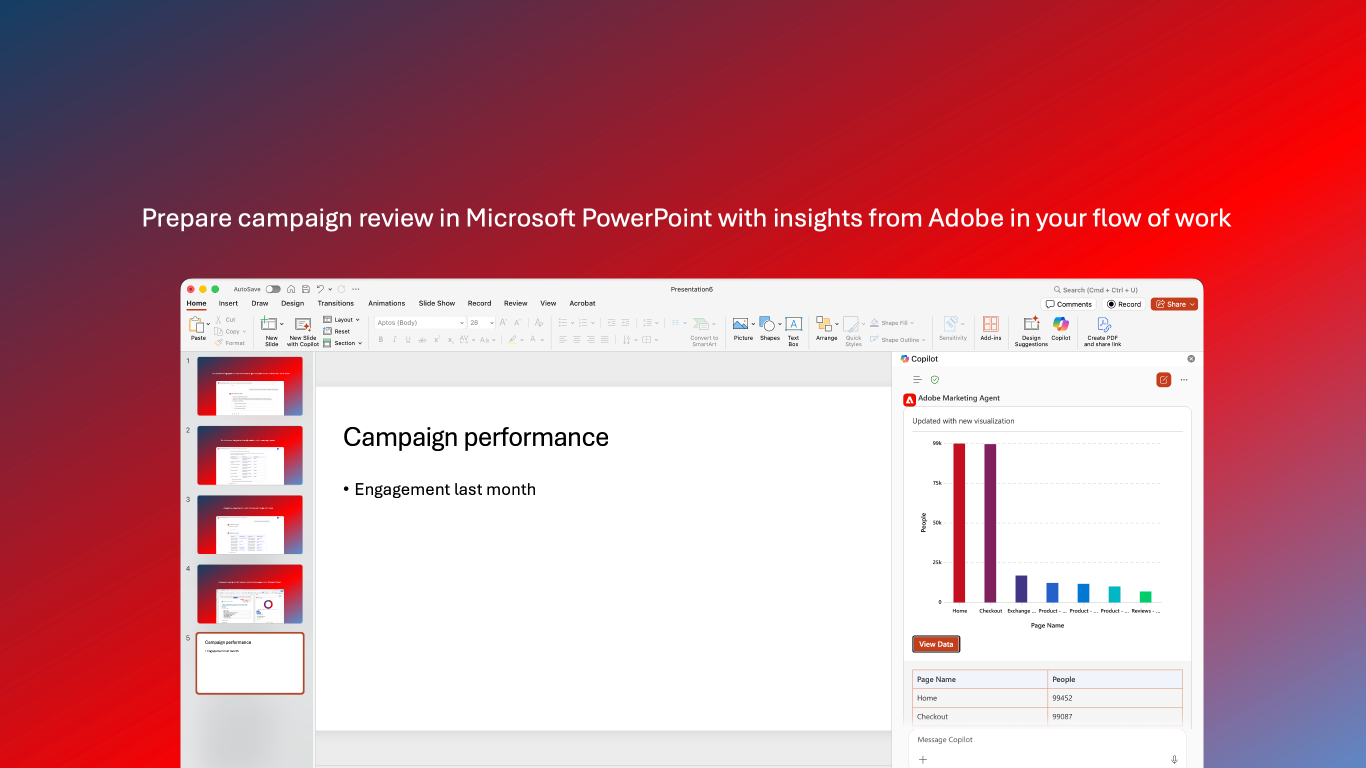1366x768 pixels.
Task: Open the Slide Show ribbon tab
Action: [436, 303]
